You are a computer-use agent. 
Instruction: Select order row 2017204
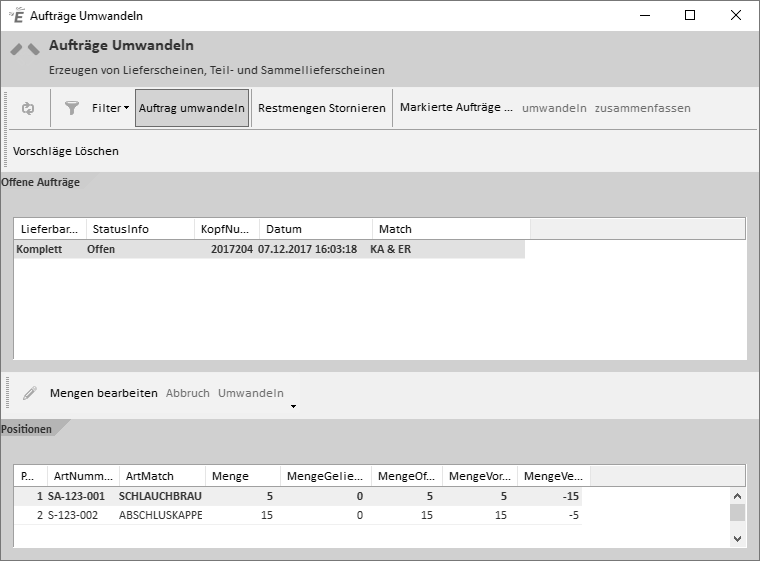[269, 249]
